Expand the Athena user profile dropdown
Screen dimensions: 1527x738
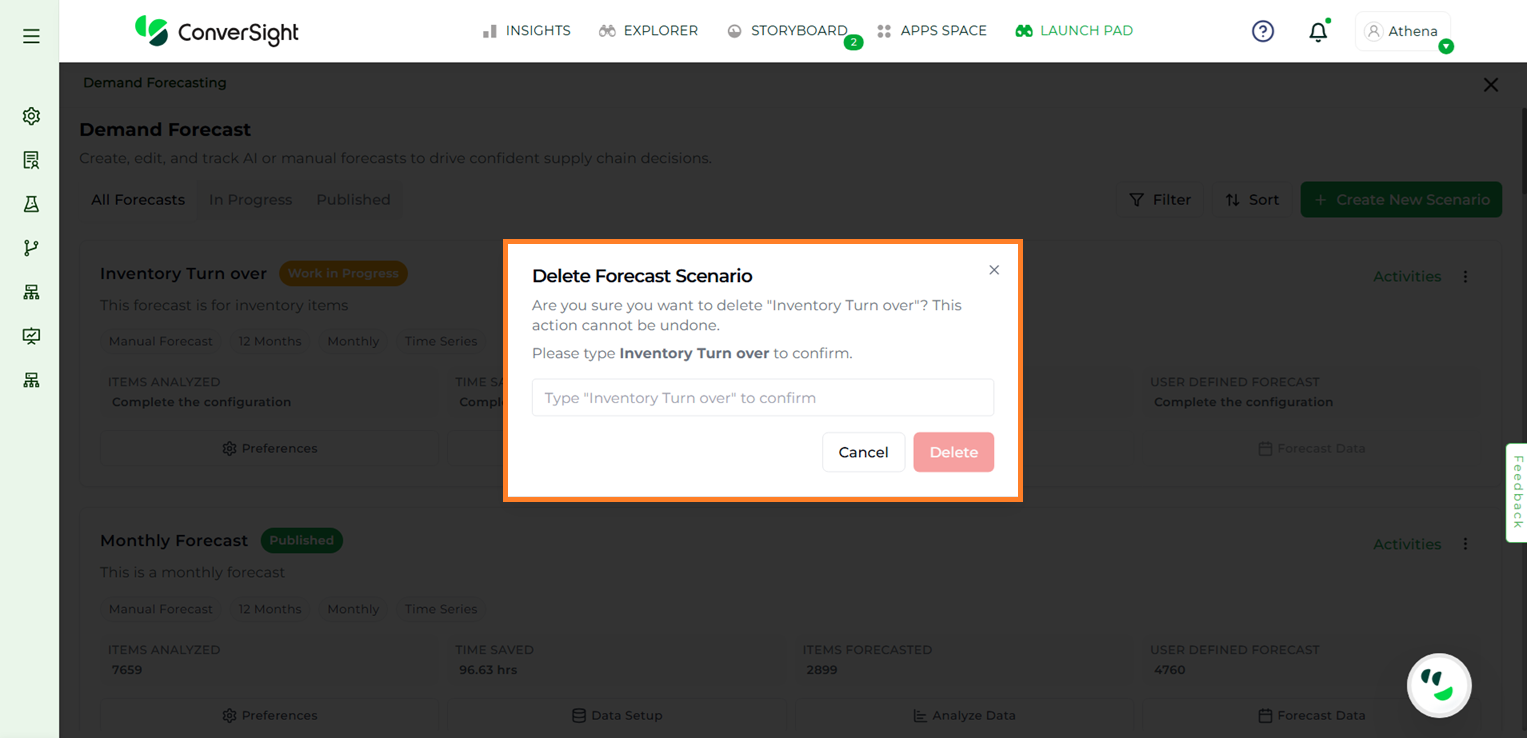coord(1403,31)
